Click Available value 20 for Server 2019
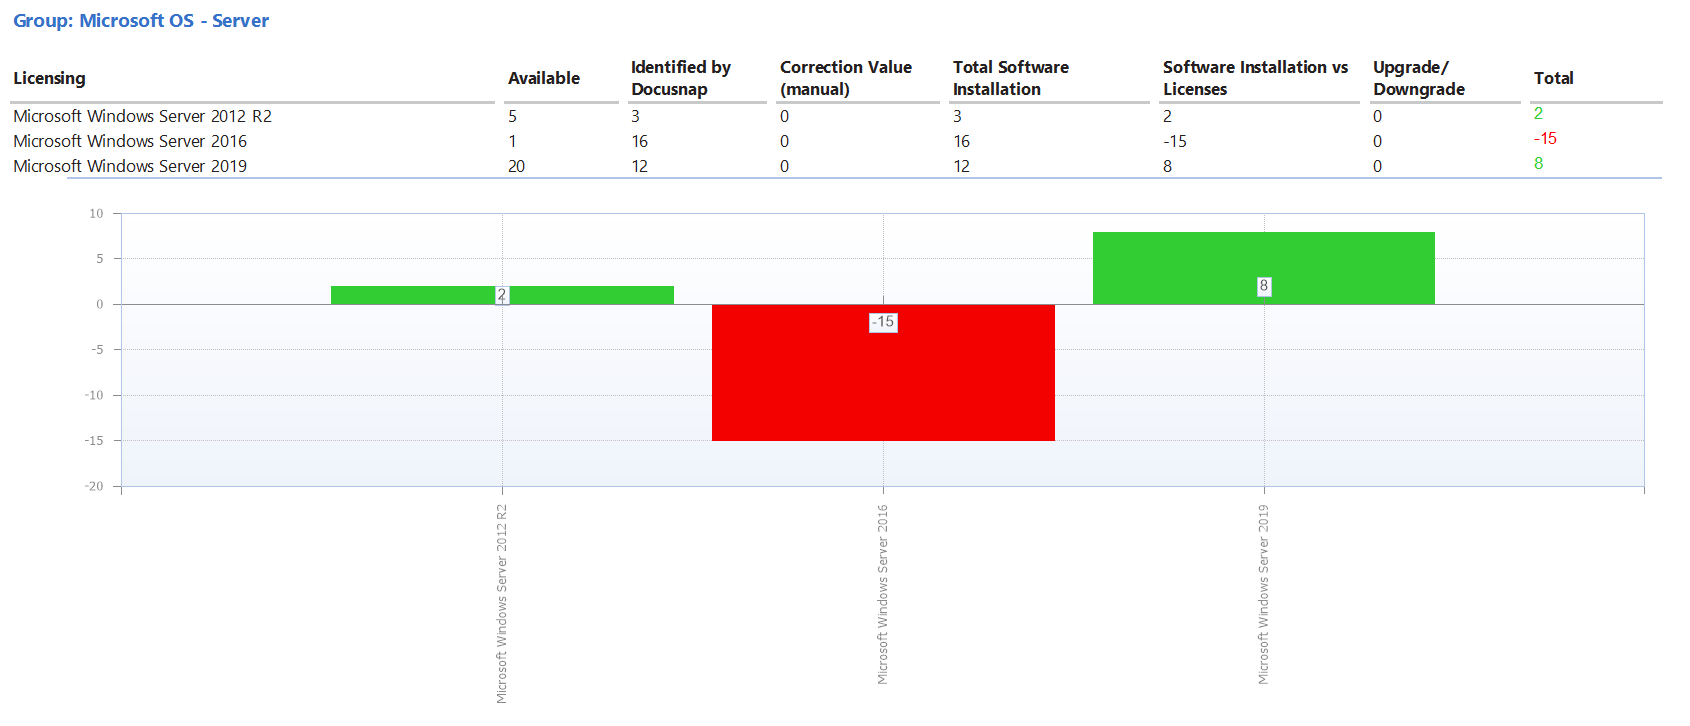The height and width of the screenshot is (726, 1690). tap(516, 166)
